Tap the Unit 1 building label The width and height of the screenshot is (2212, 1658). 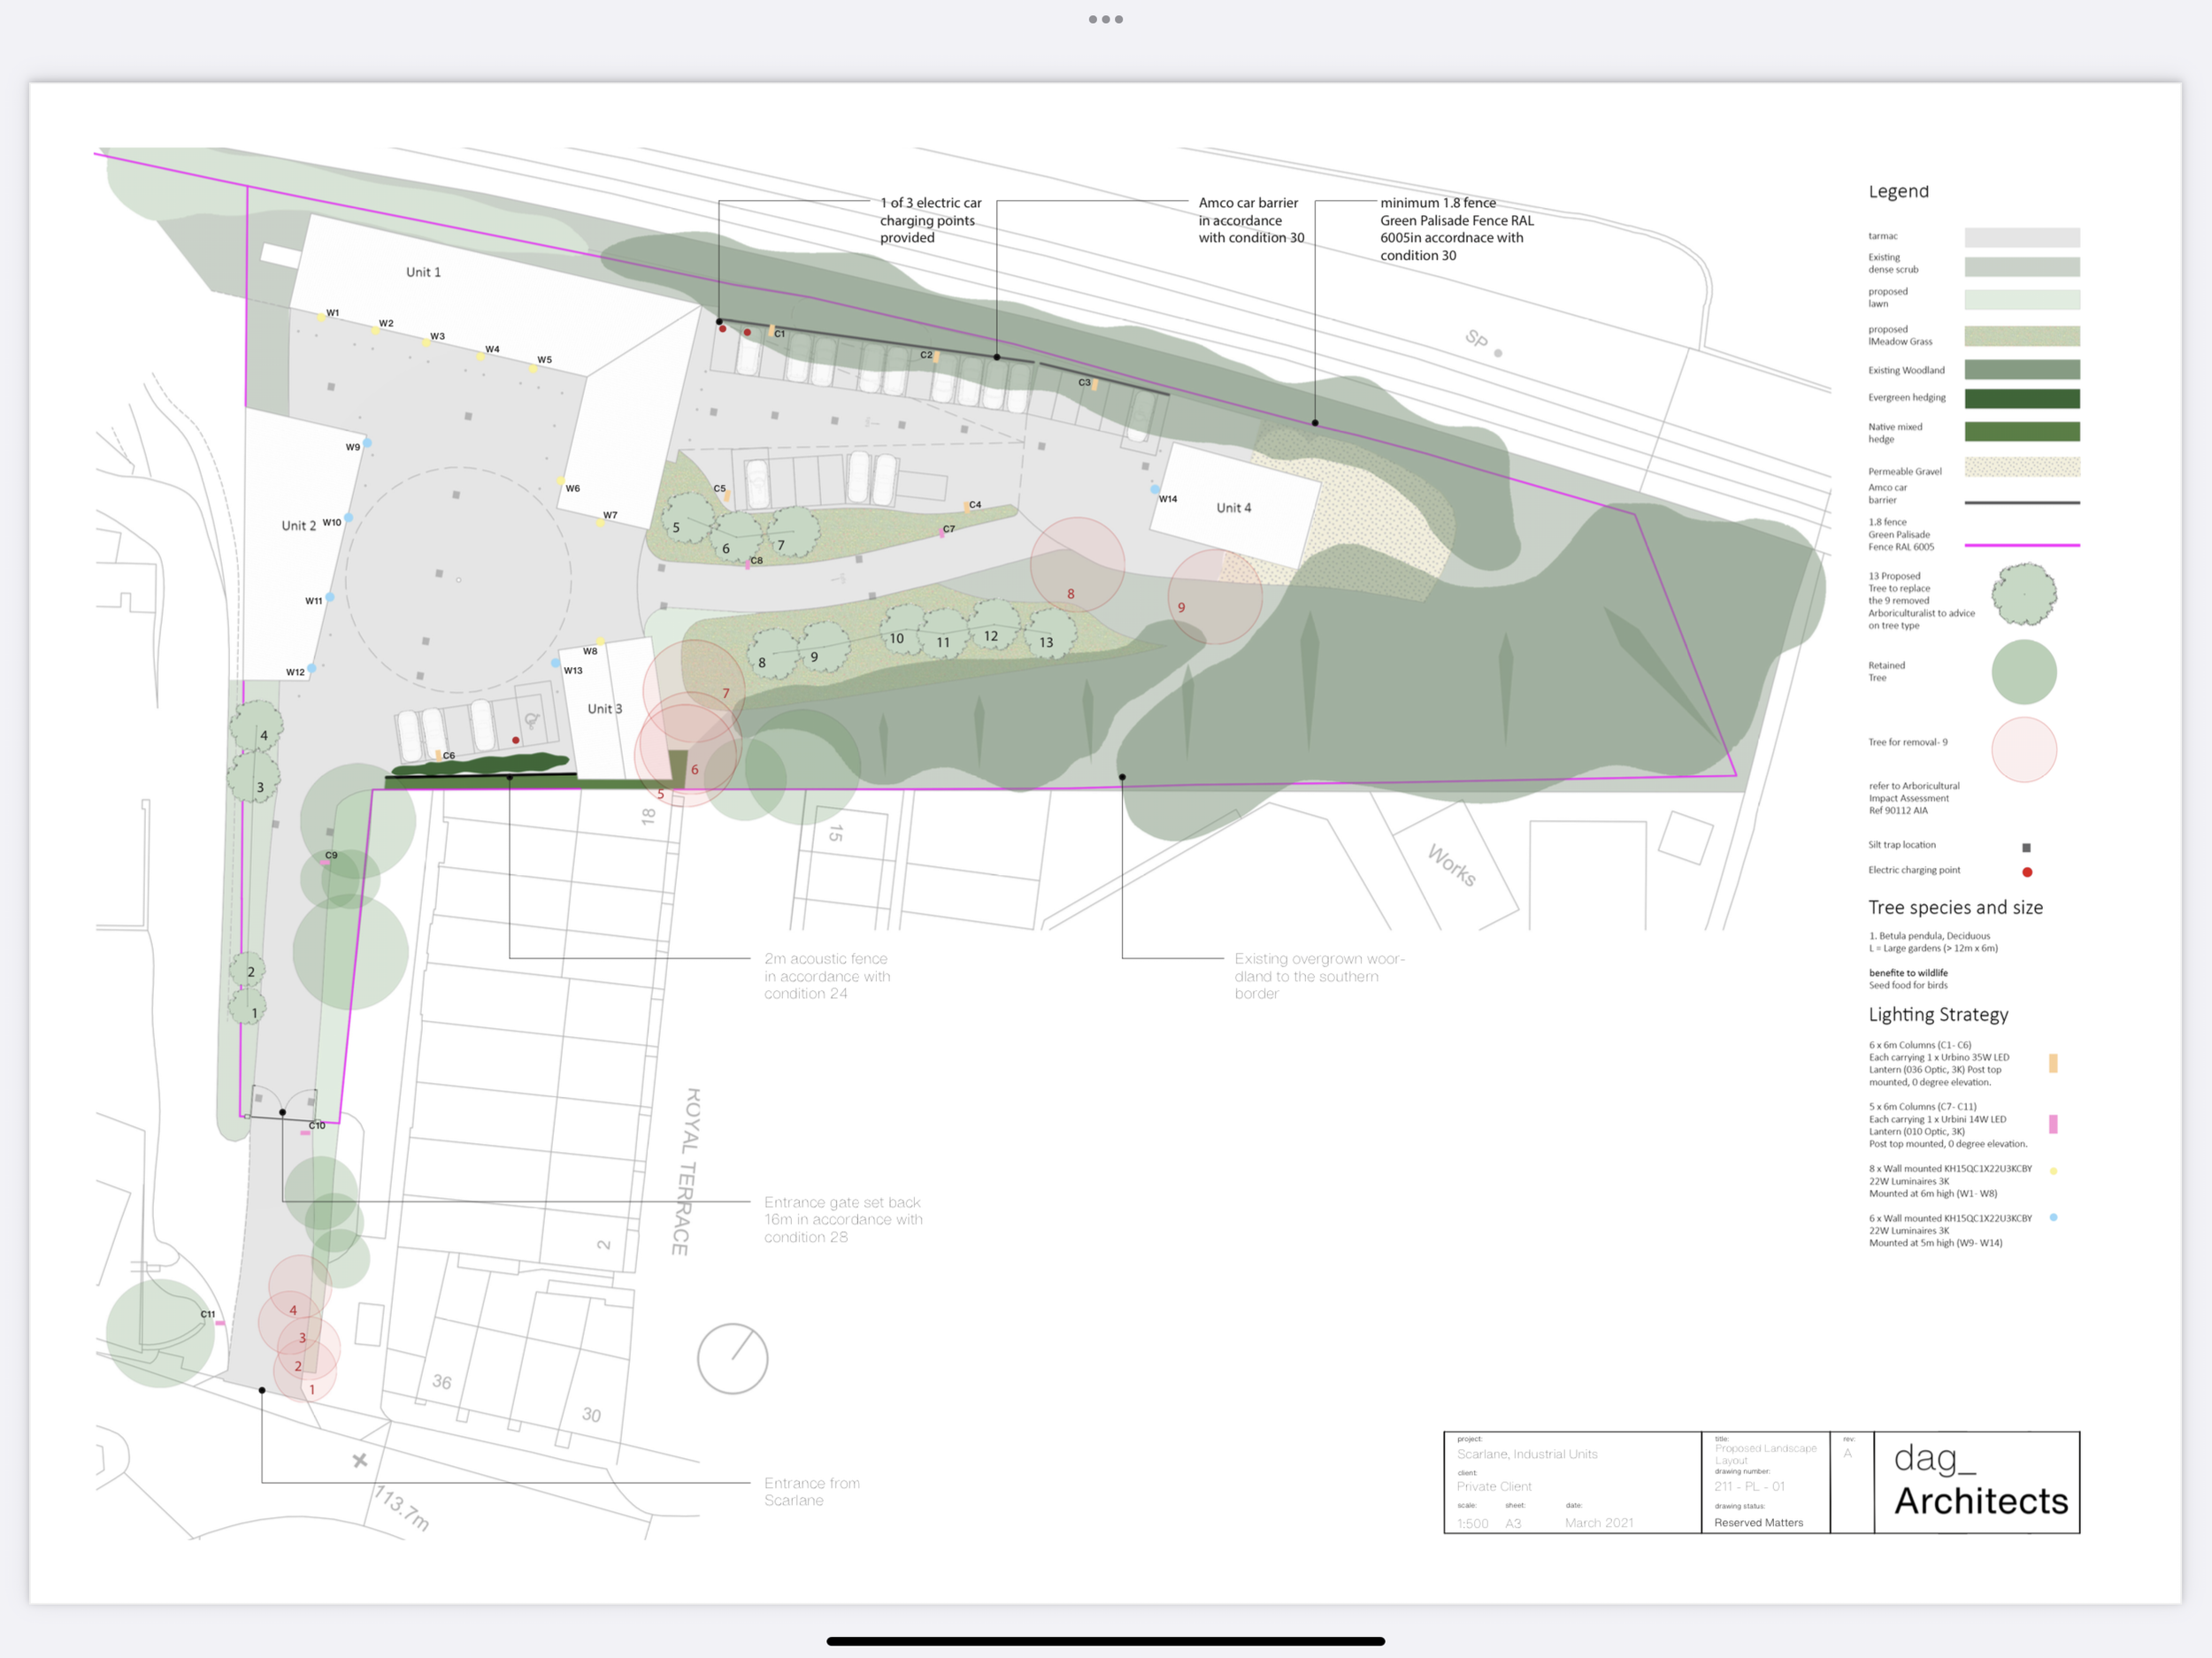coord(423,272)
